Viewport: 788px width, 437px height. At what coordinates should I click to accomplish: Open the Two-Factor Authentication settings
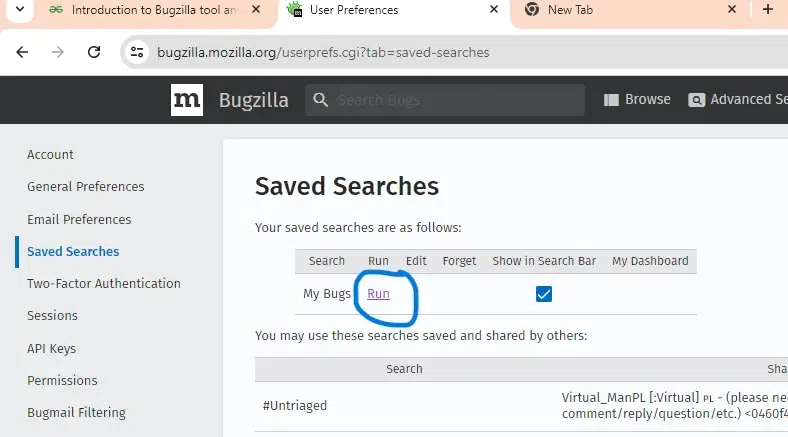tap(104, 284)
